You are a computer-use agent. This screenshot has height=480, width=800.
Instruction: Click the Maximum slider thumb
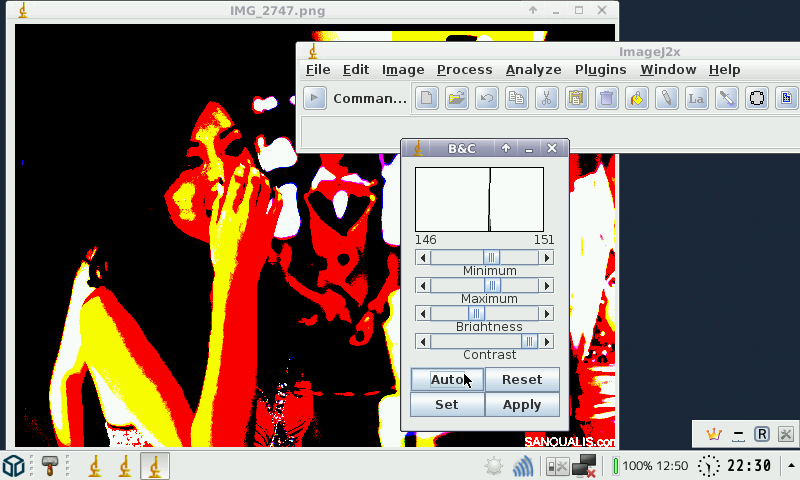[492, 286]
